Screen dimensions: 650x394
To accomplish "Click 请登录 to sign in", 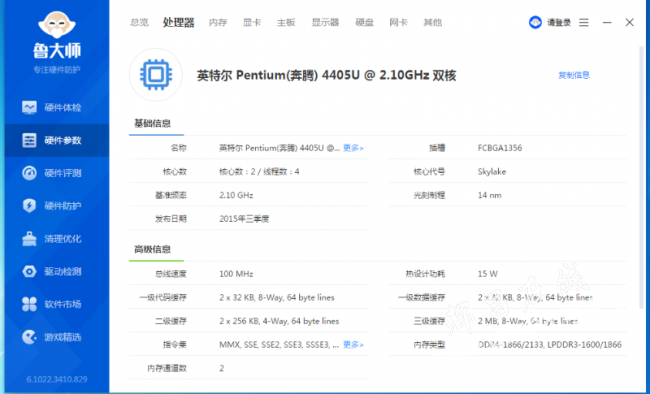I will point(559,23).
